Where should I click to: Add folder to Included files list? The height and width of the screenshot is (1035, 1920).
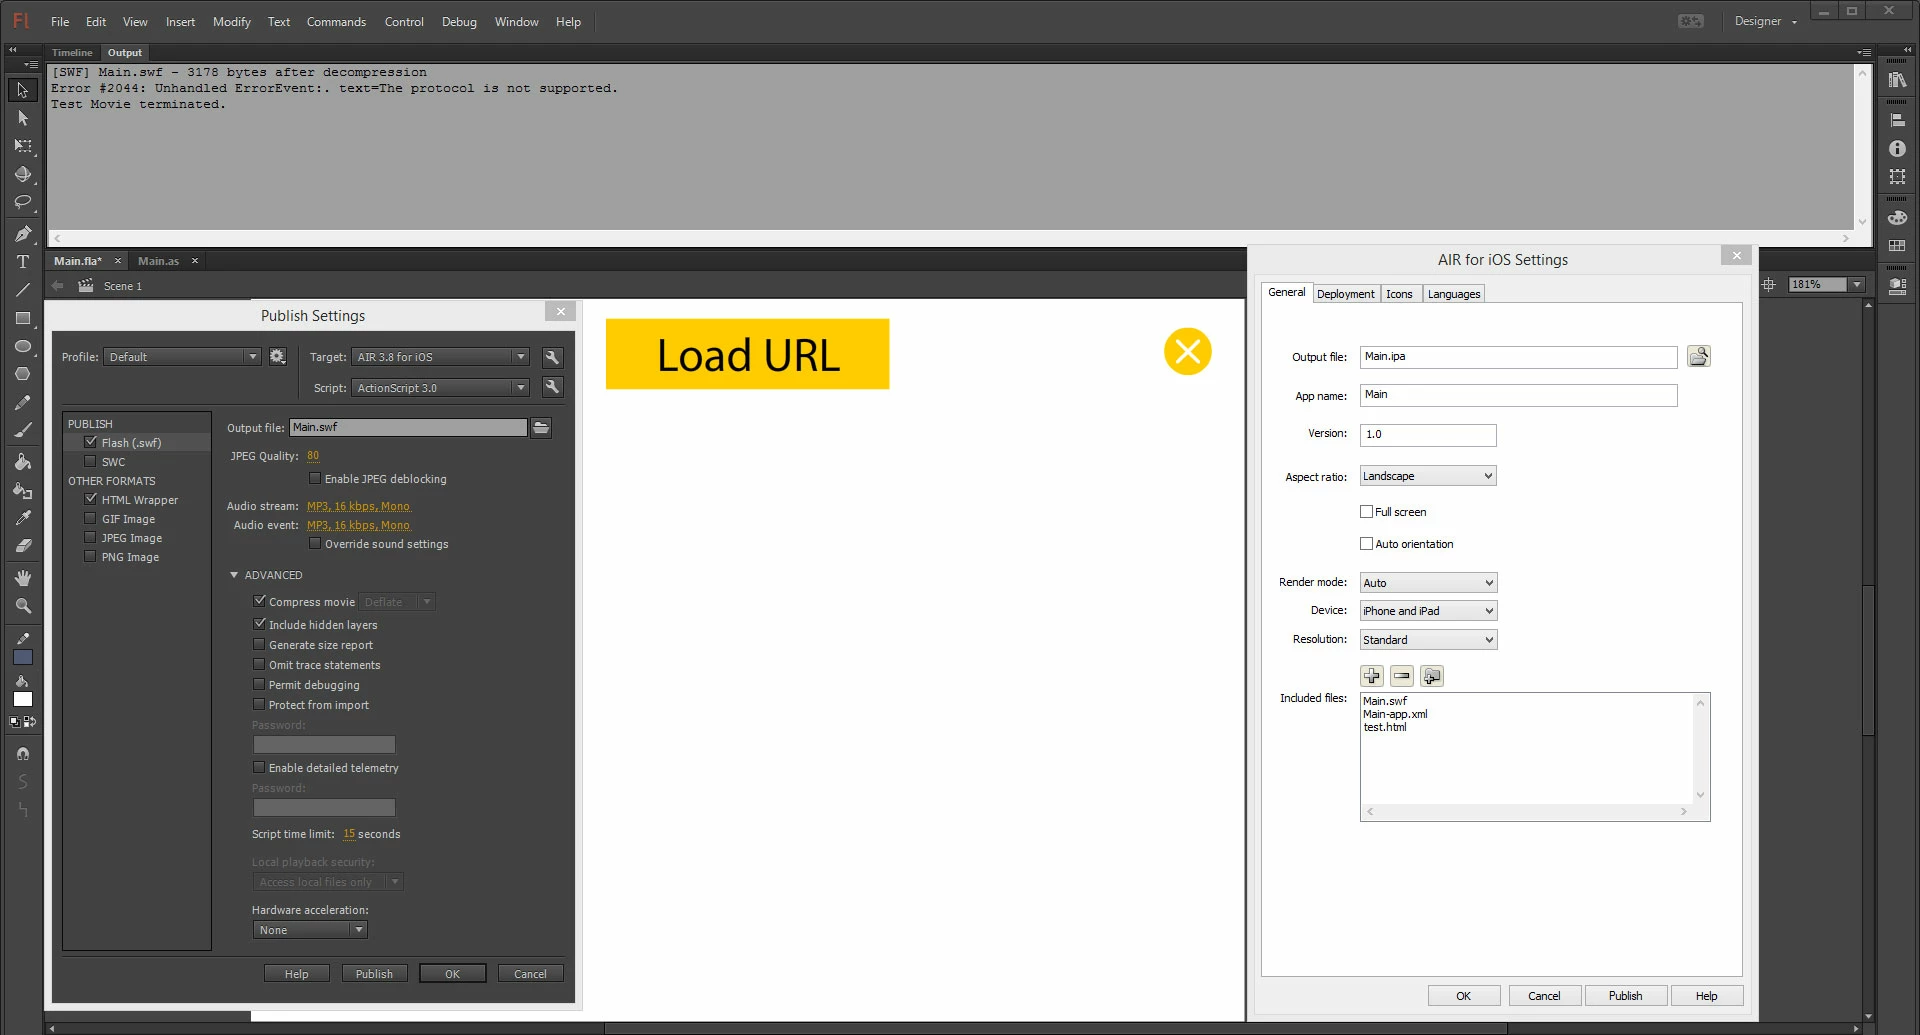coord(1432,676)
